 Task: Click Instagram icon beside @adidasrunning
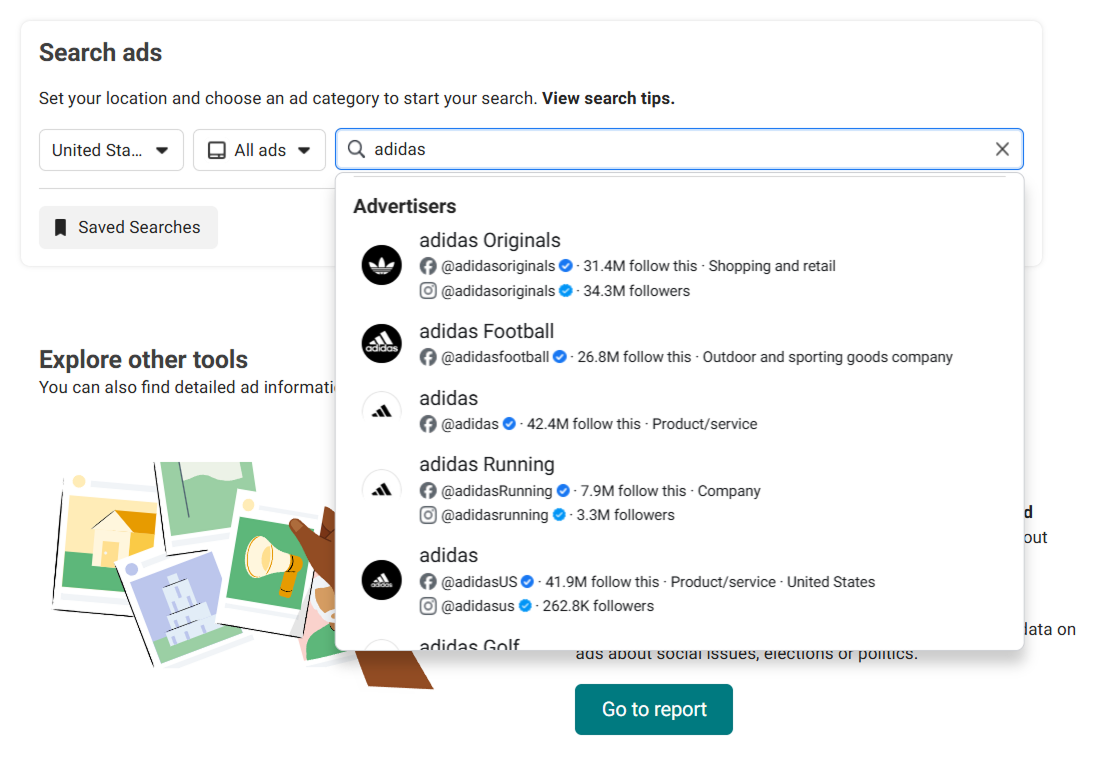coord(428,515)
